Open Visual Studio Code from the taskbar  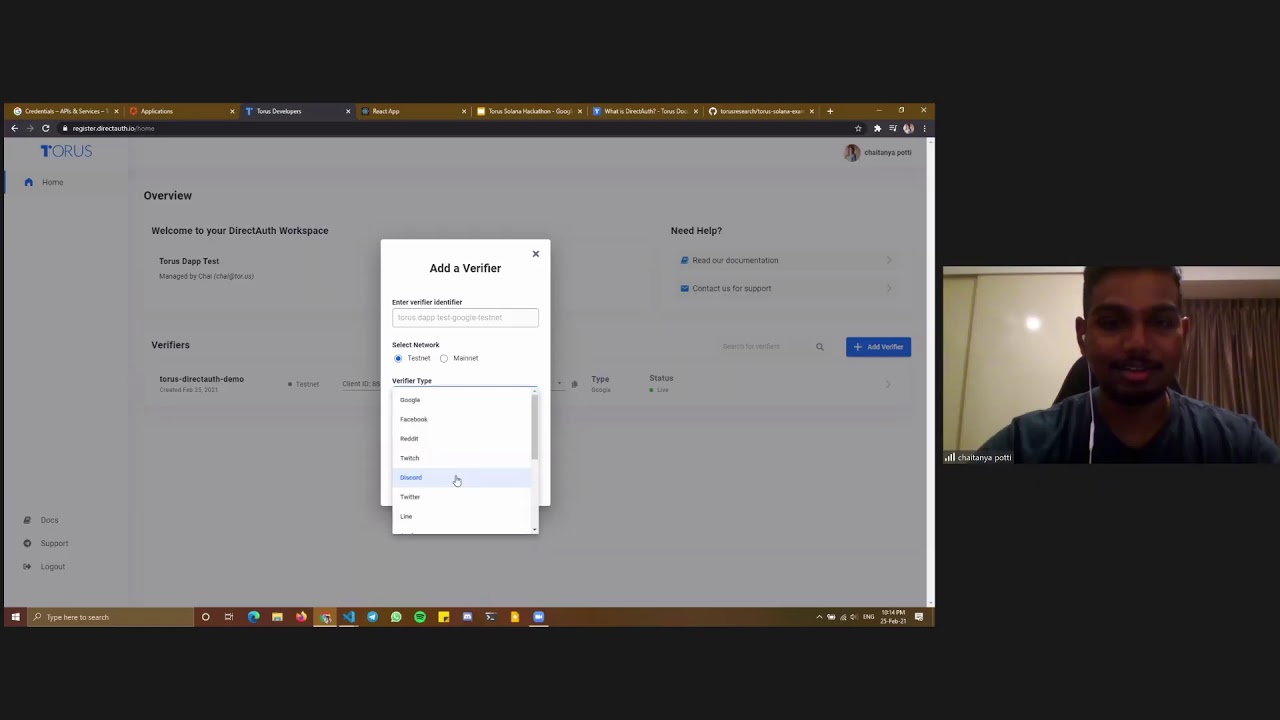click(x=349, y=617)
